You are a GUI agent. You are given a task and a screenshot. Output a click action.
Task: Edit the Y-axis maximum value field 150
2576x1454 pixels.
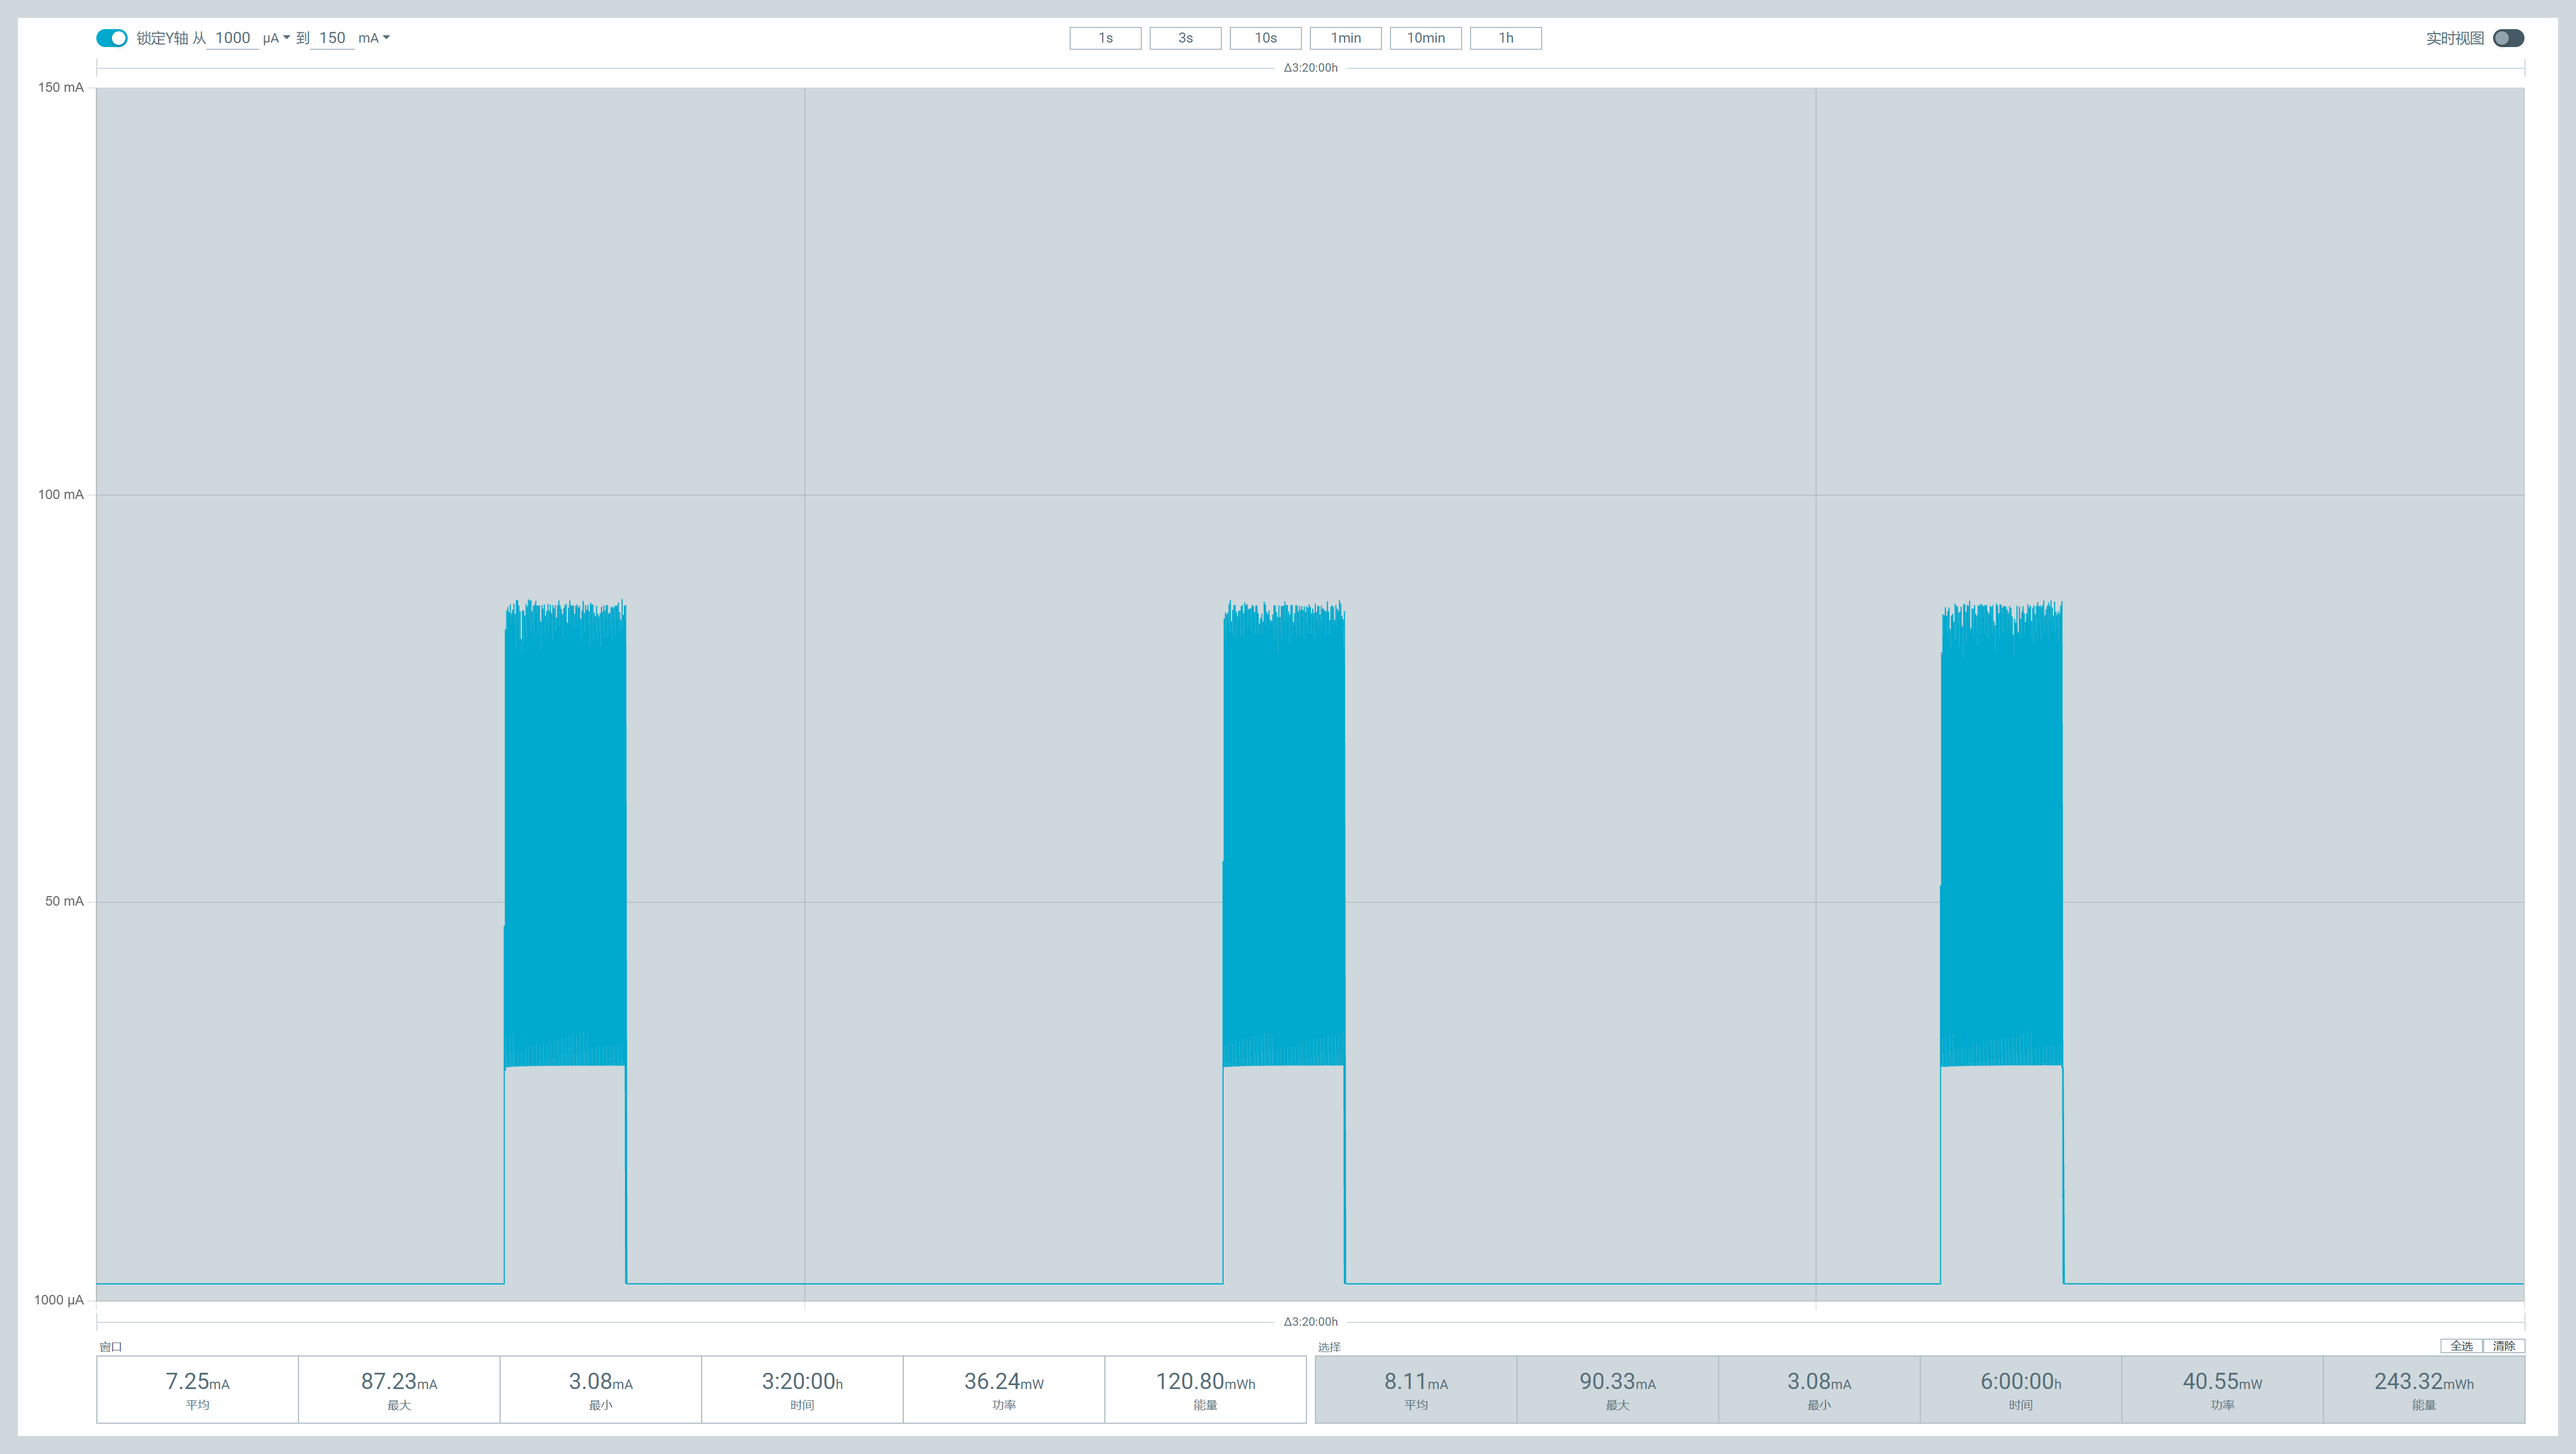tap(332, 38)
